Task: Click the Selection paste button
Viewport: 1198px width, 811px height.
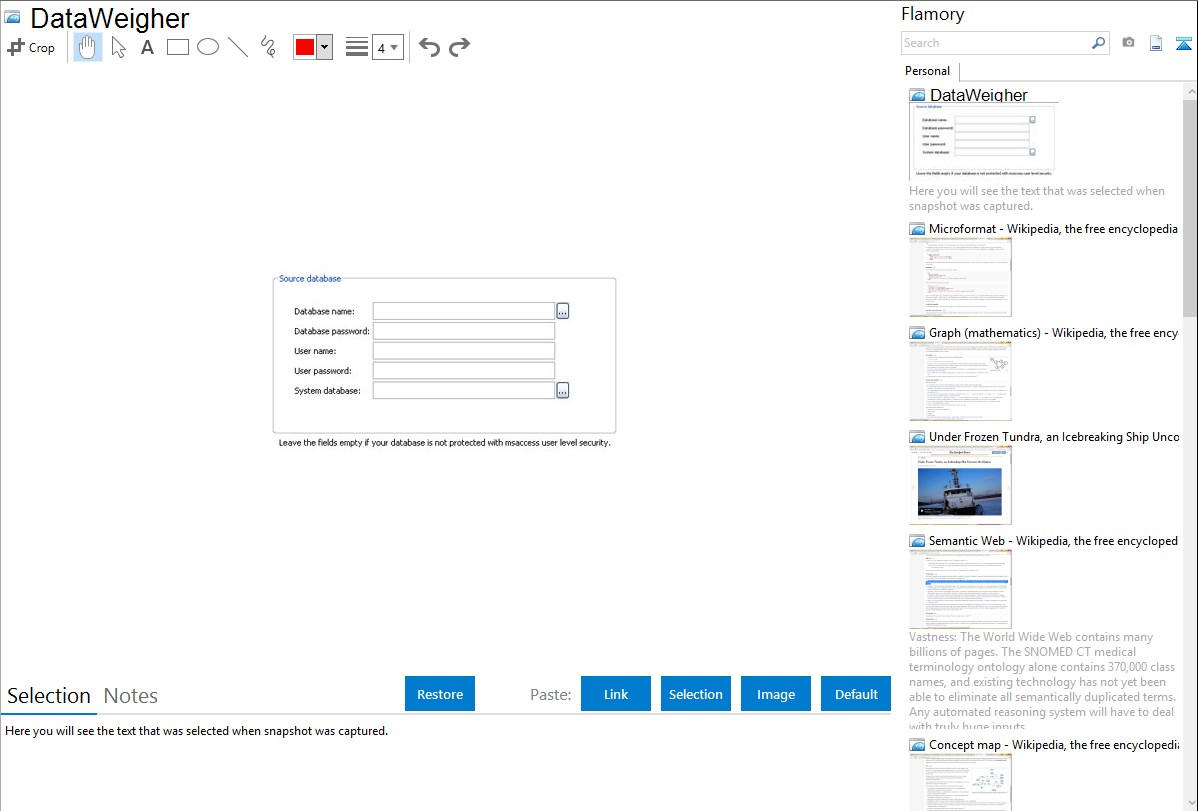Action: click(x=696, y=694)
